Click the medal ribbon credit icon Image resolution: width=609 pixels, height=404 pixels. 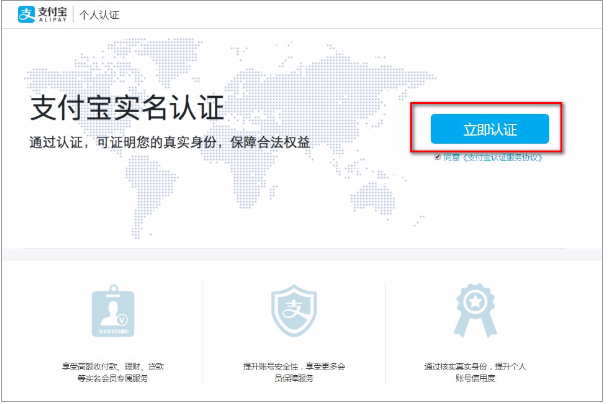[x=475, y=309]
